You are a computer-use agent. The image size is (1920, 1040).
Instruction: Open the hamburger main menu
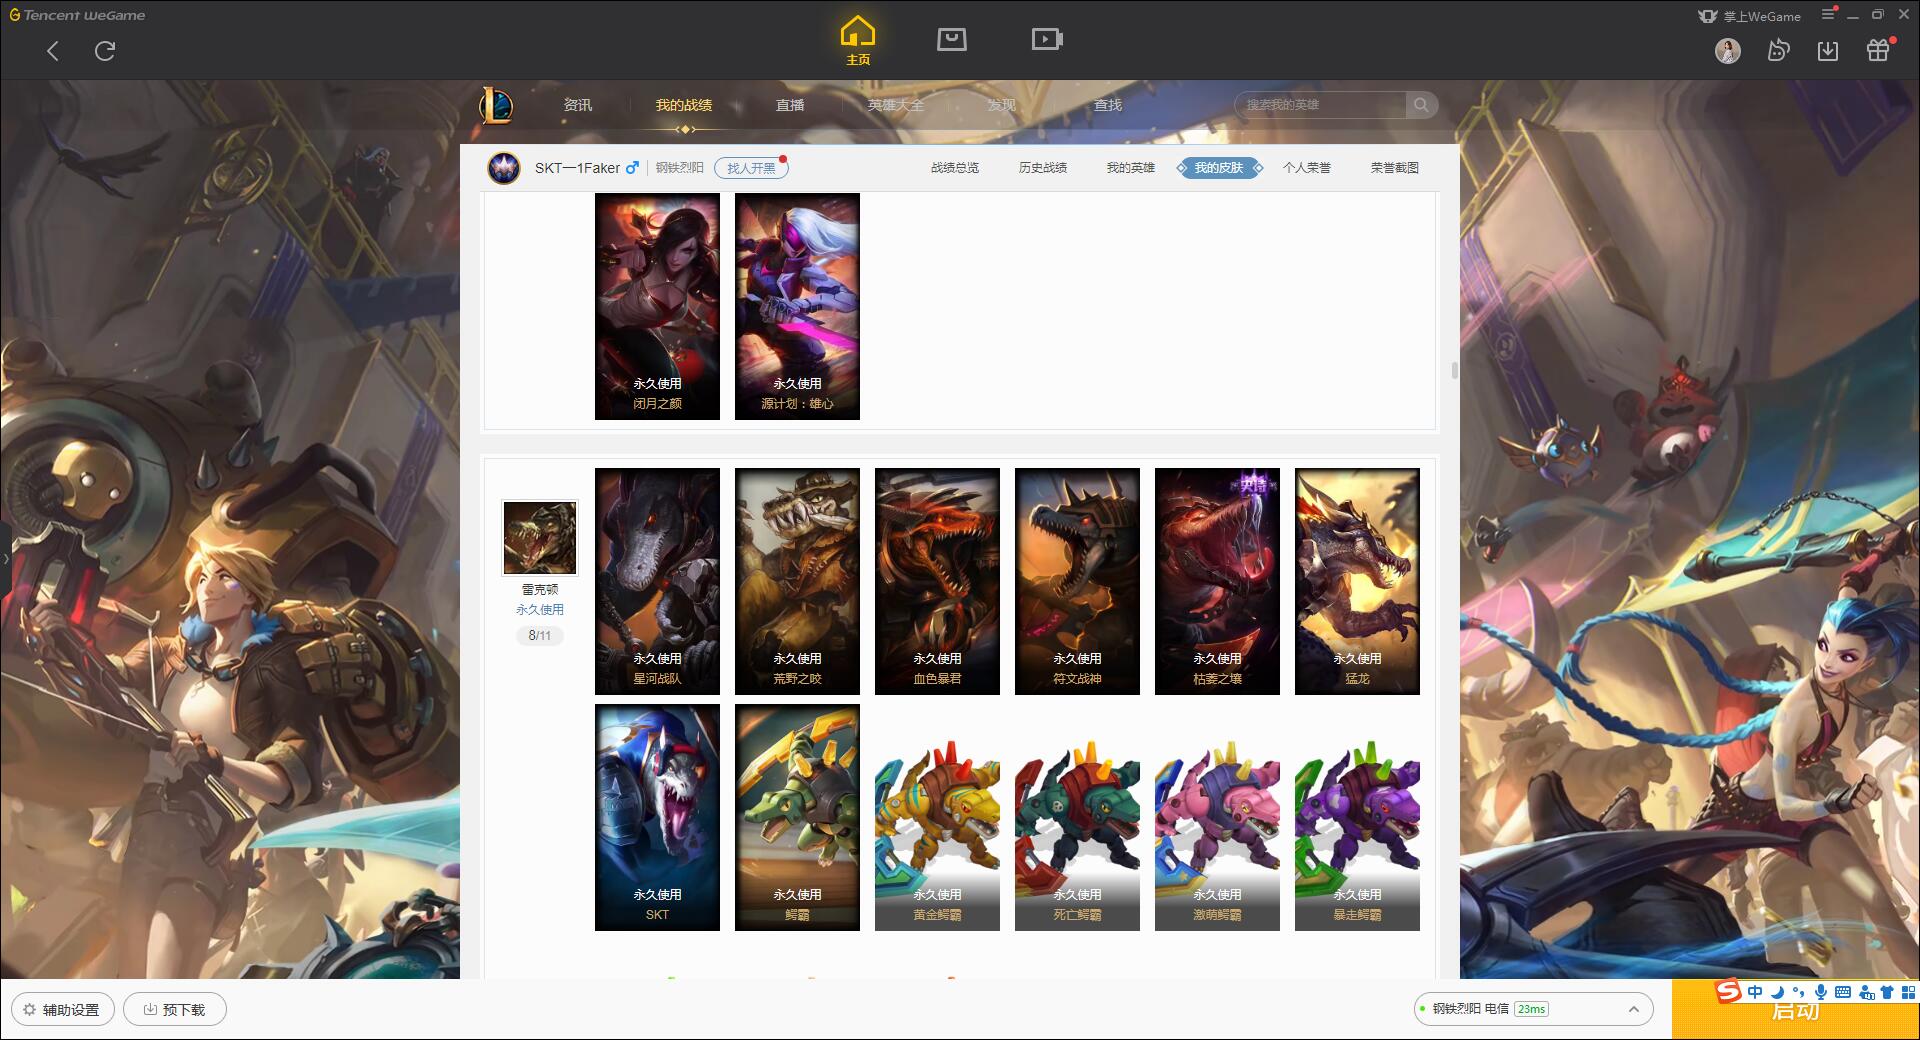coord(1828,14)
